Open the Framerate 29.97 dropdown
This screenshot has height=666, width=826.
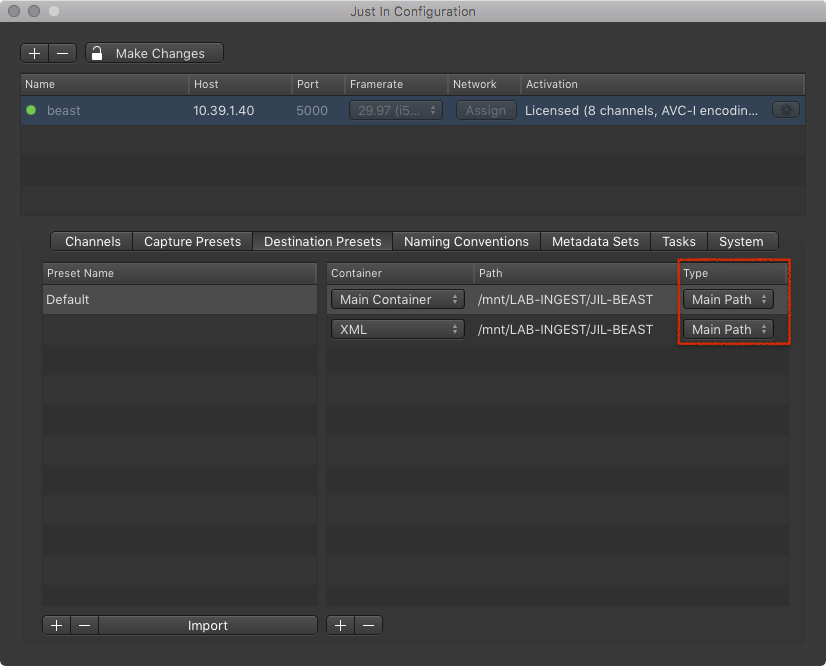point(396,110)
